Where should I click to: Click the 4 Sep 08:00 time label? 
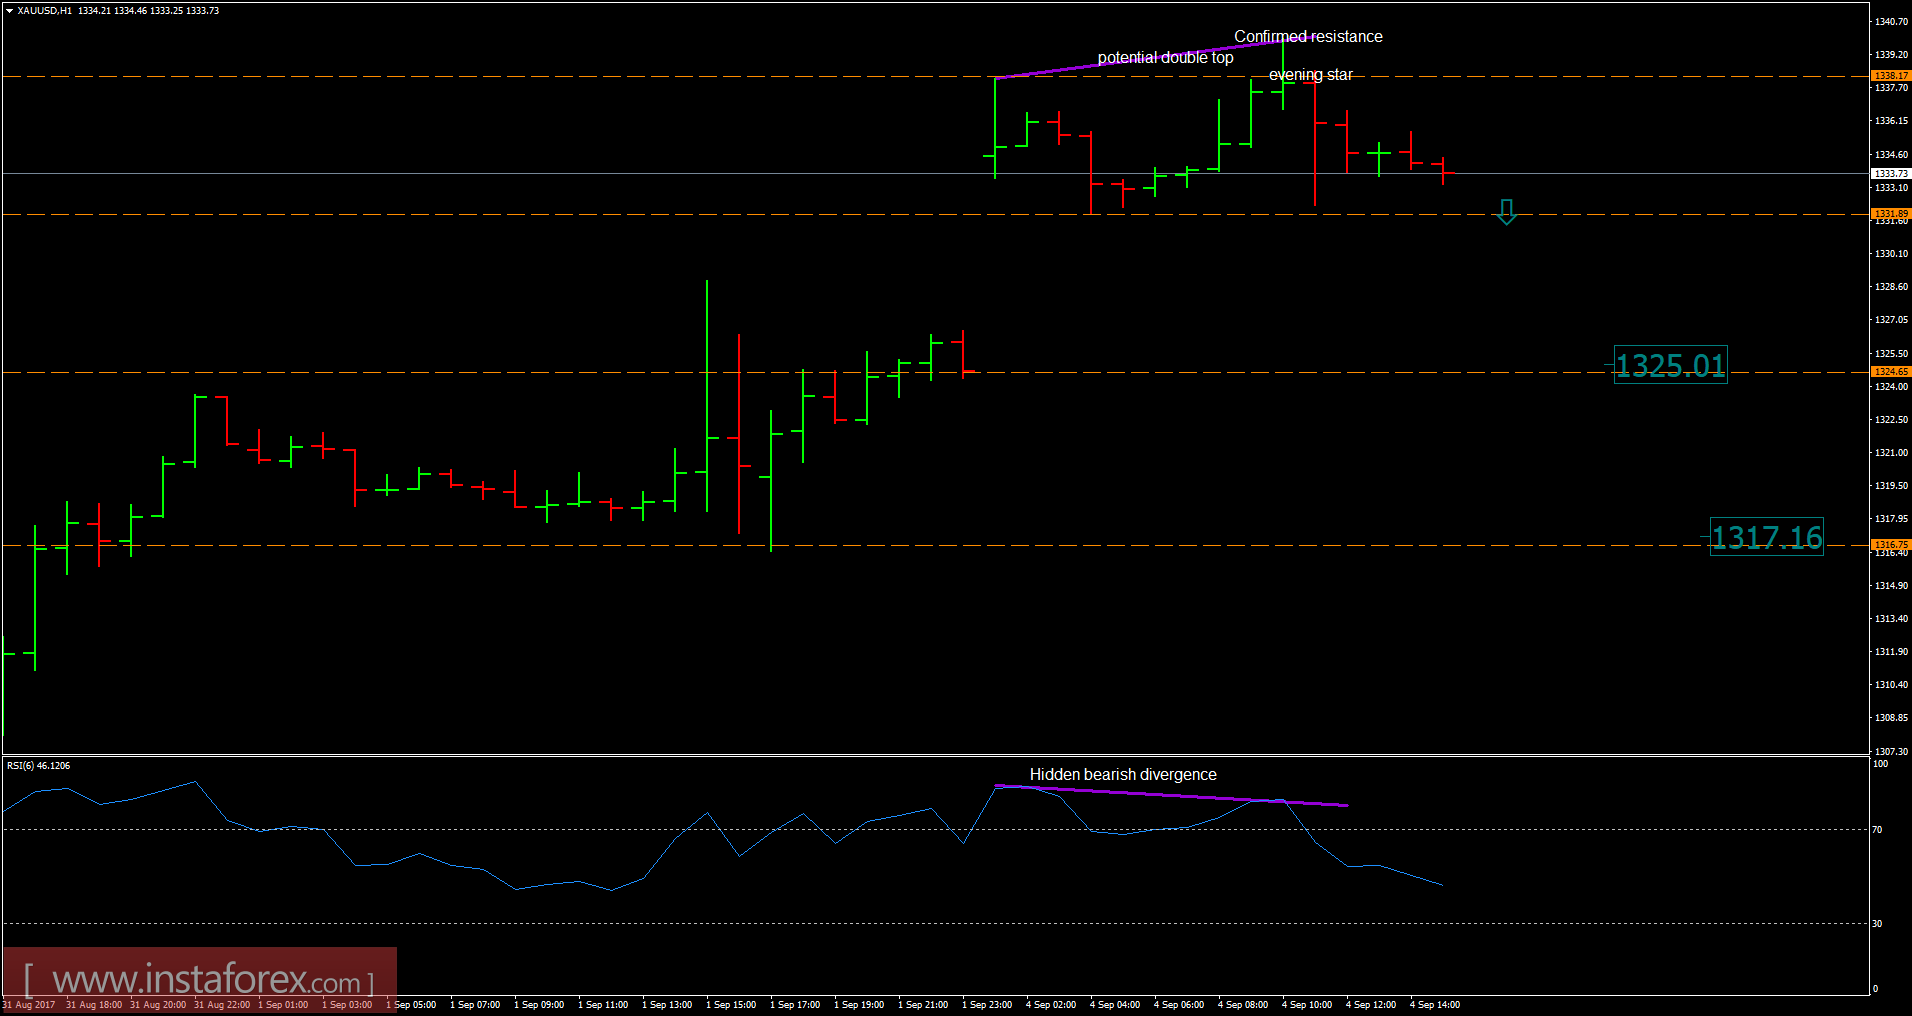click(x=1243, y=1005)
